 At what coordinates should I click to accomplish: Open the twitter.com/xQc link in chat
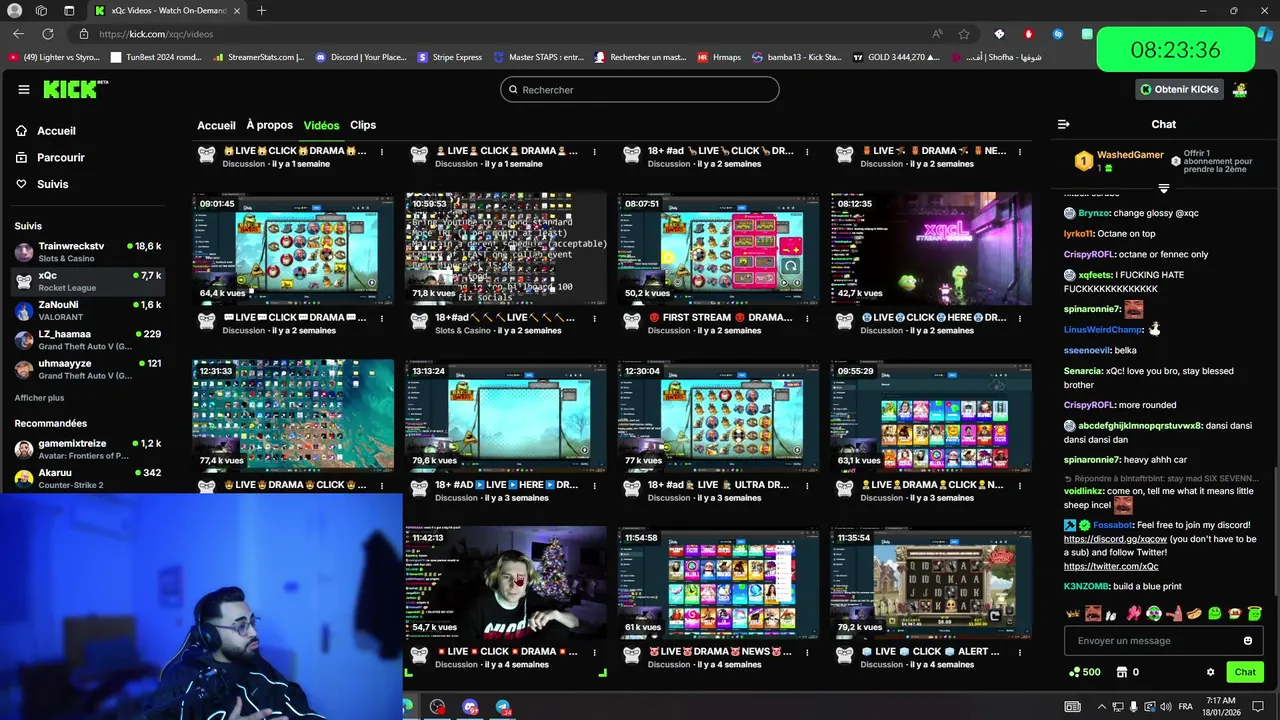pos(1111,566)
